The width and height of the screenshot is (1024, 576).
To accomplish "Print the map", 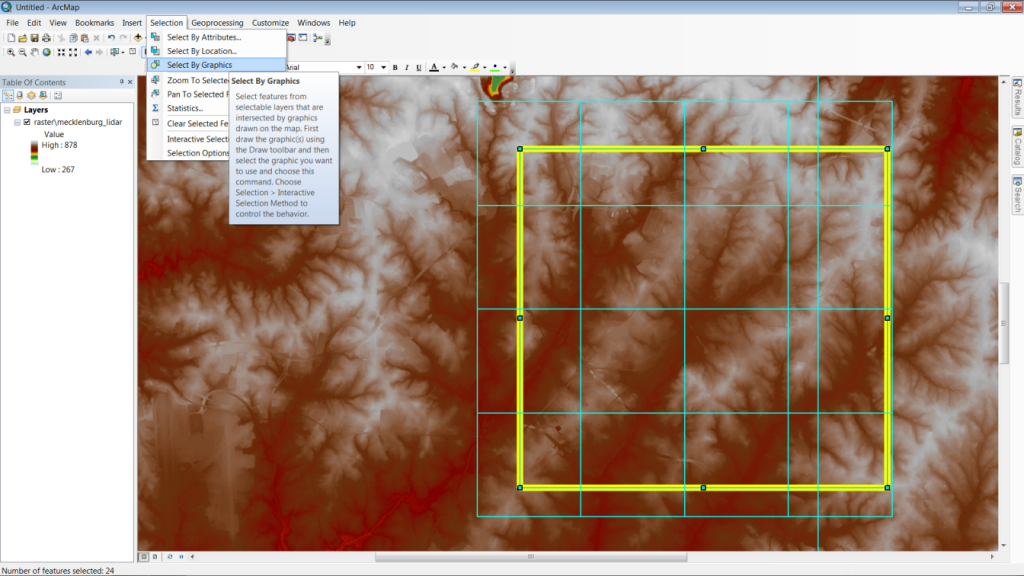I will click(x=46, y=38).
